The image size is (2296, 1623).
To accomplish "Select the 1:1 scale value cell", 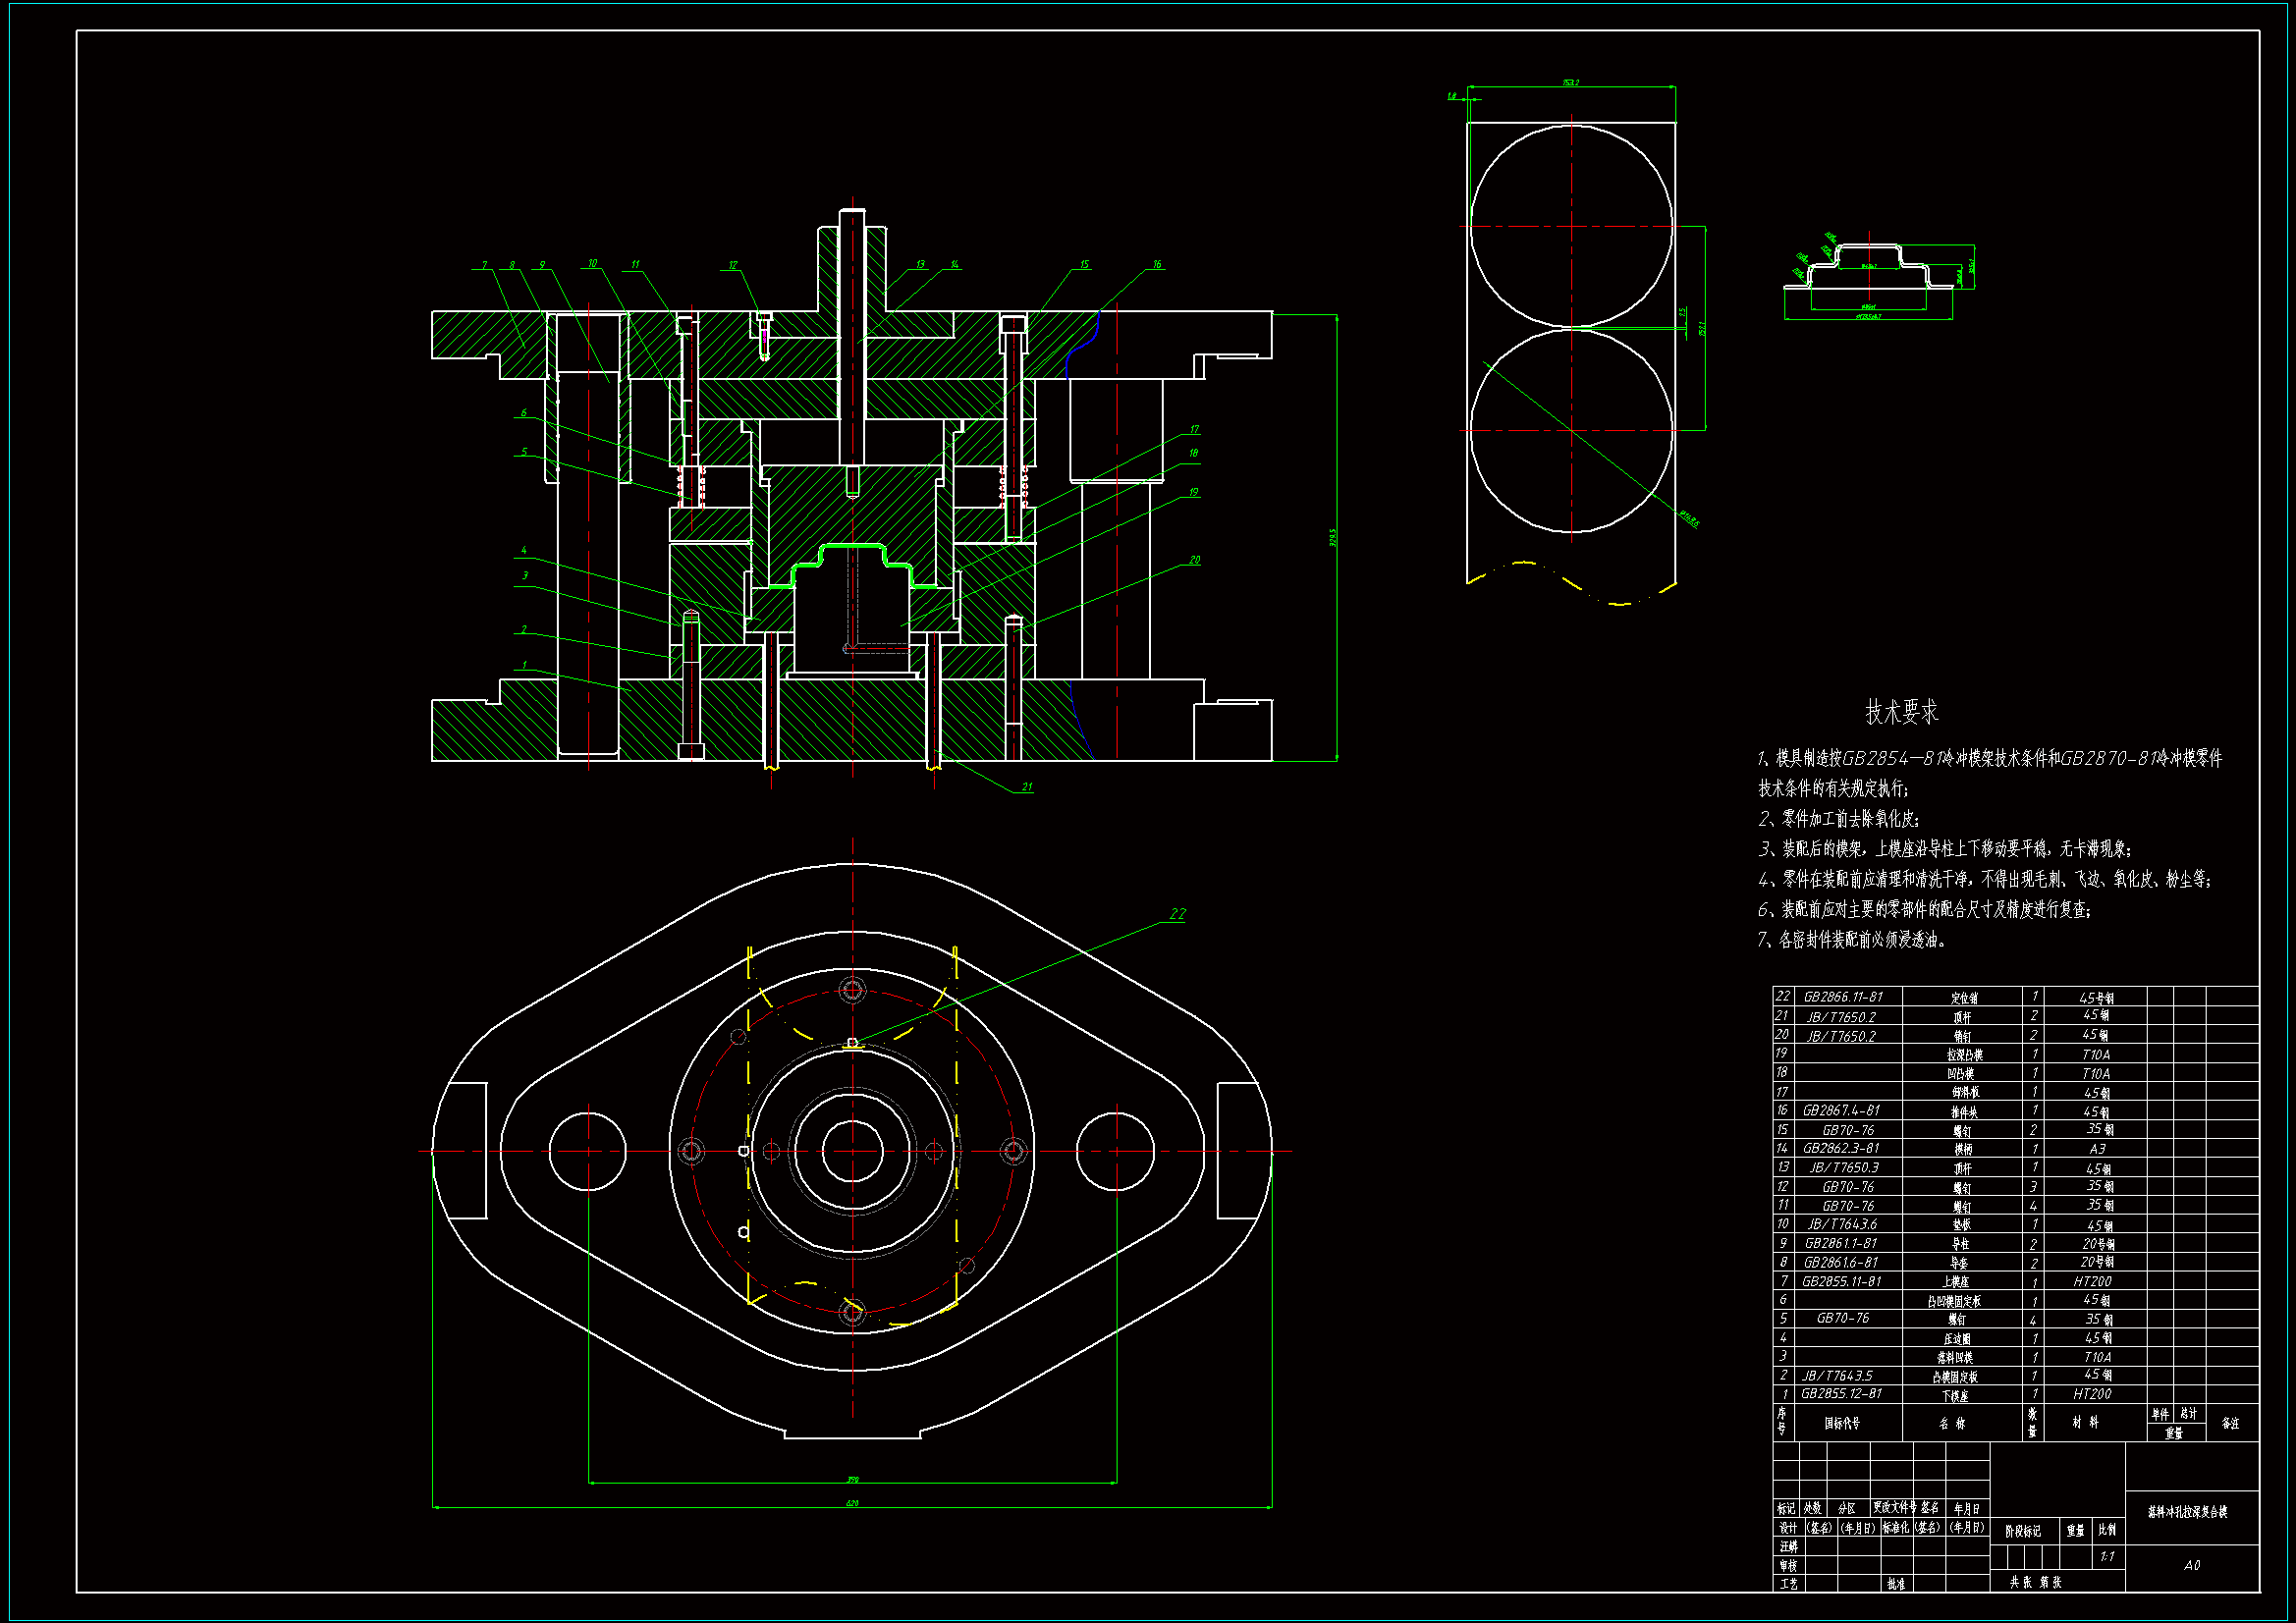I will (2107, 1557).
